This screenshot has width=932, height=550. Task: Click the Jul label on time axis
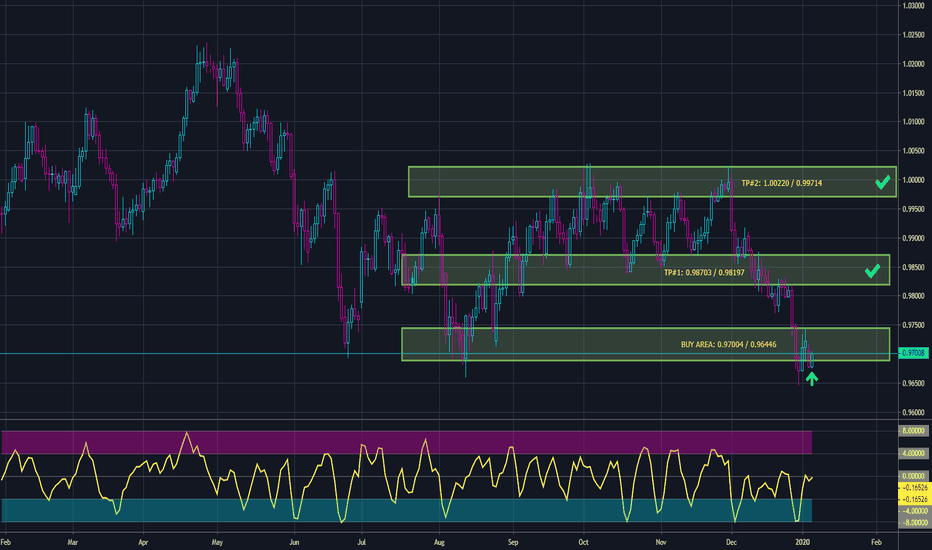(x=361, y=542)
